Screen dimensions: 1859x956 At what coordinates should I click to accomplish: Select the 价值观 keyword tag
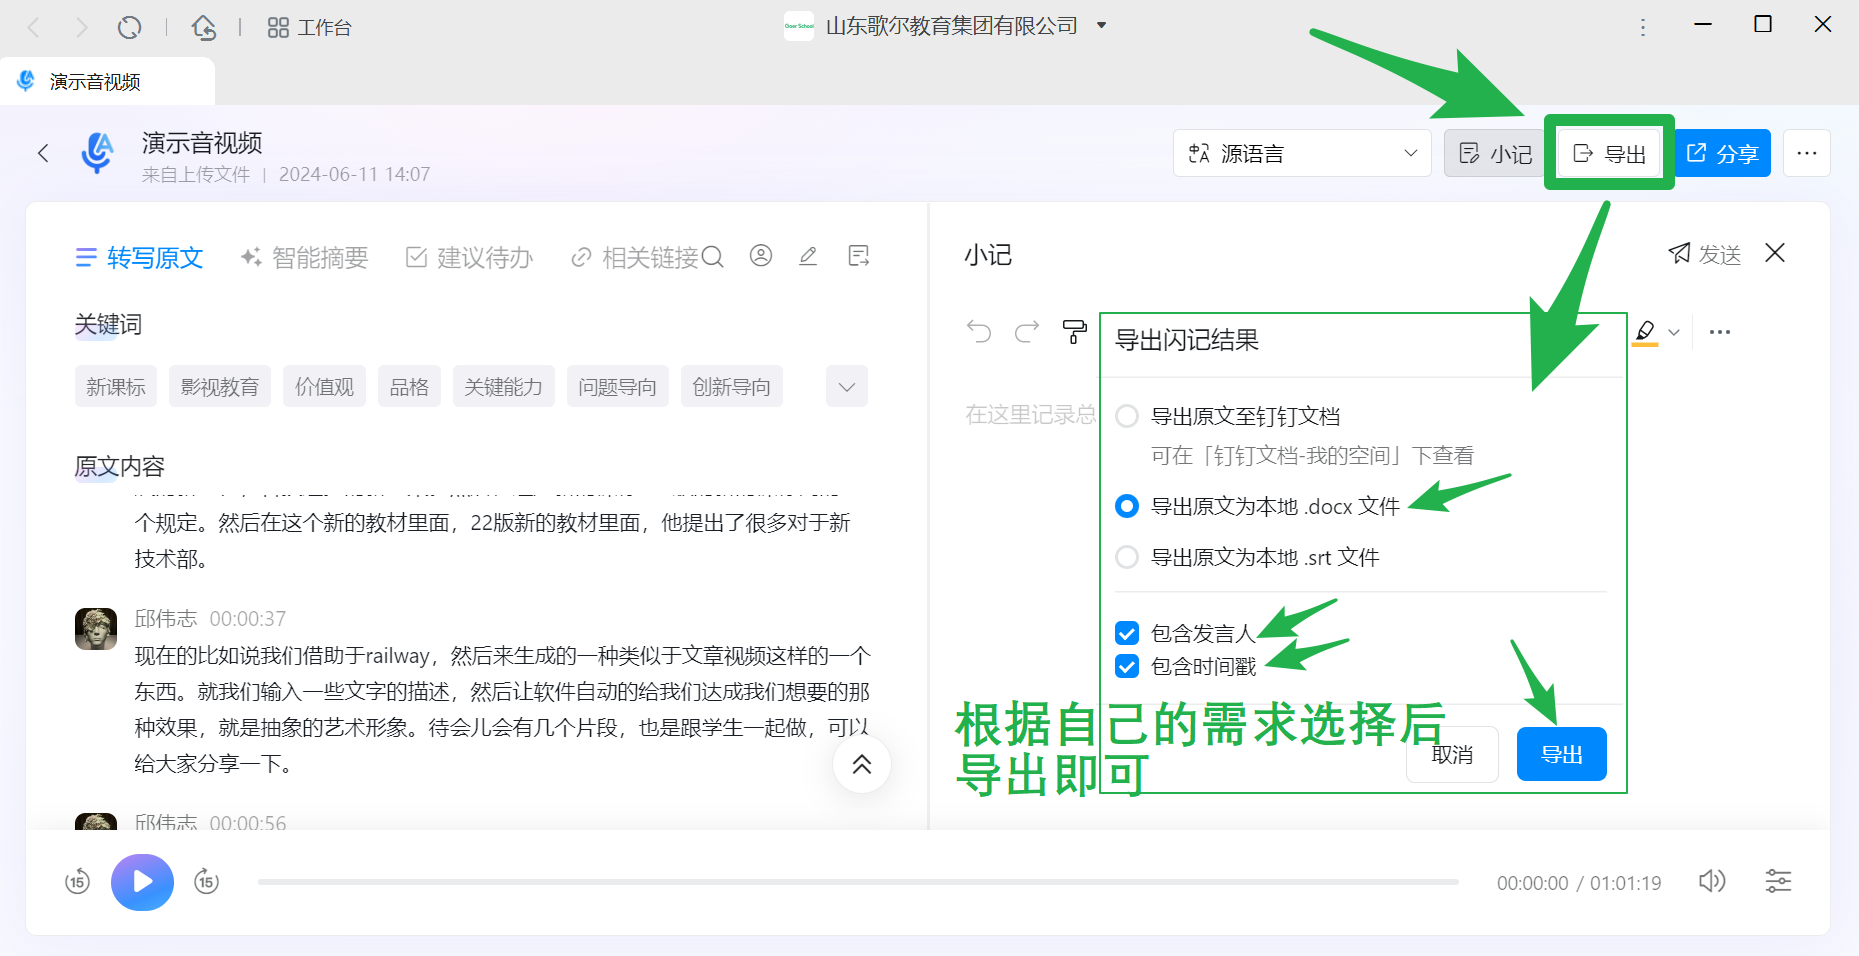pyautogui.click(x=324, y=387)
